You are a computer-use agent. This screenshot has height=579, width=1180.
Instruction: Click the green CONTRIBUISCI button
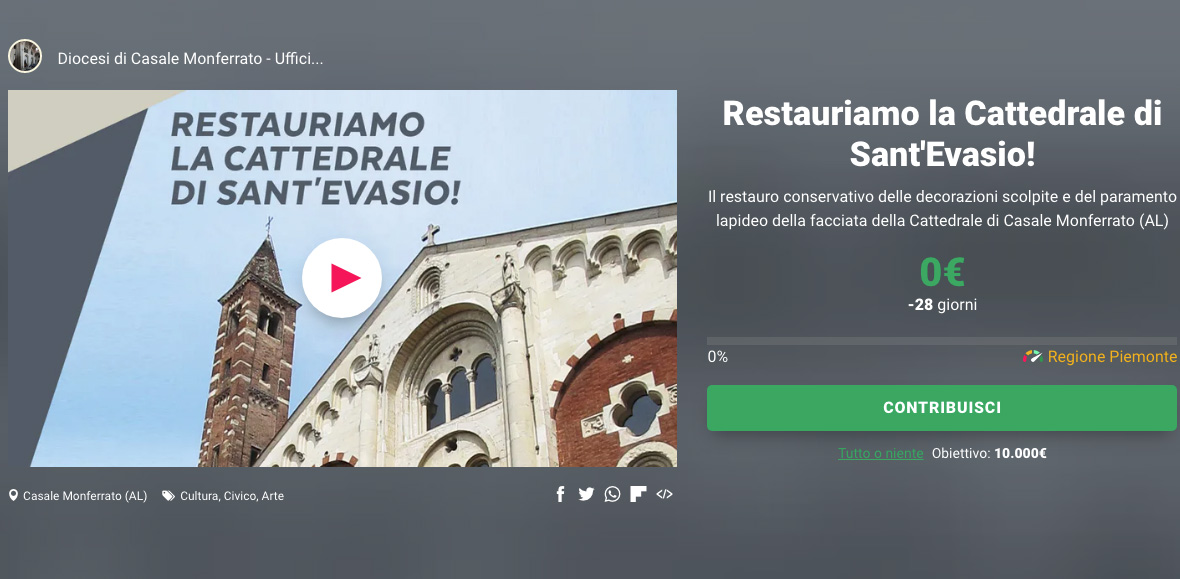coord(941,407)
